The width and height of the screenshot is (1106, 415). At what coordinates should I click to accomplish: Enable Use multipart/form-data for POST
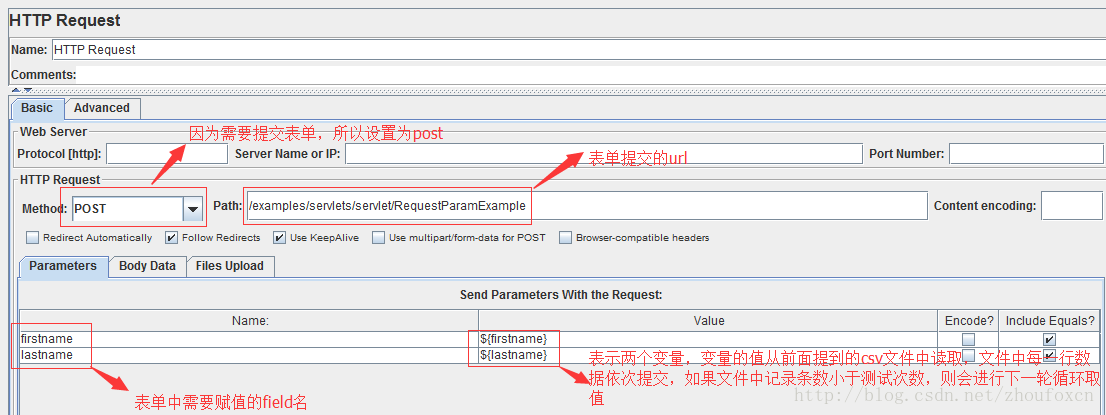pos(379,238)
